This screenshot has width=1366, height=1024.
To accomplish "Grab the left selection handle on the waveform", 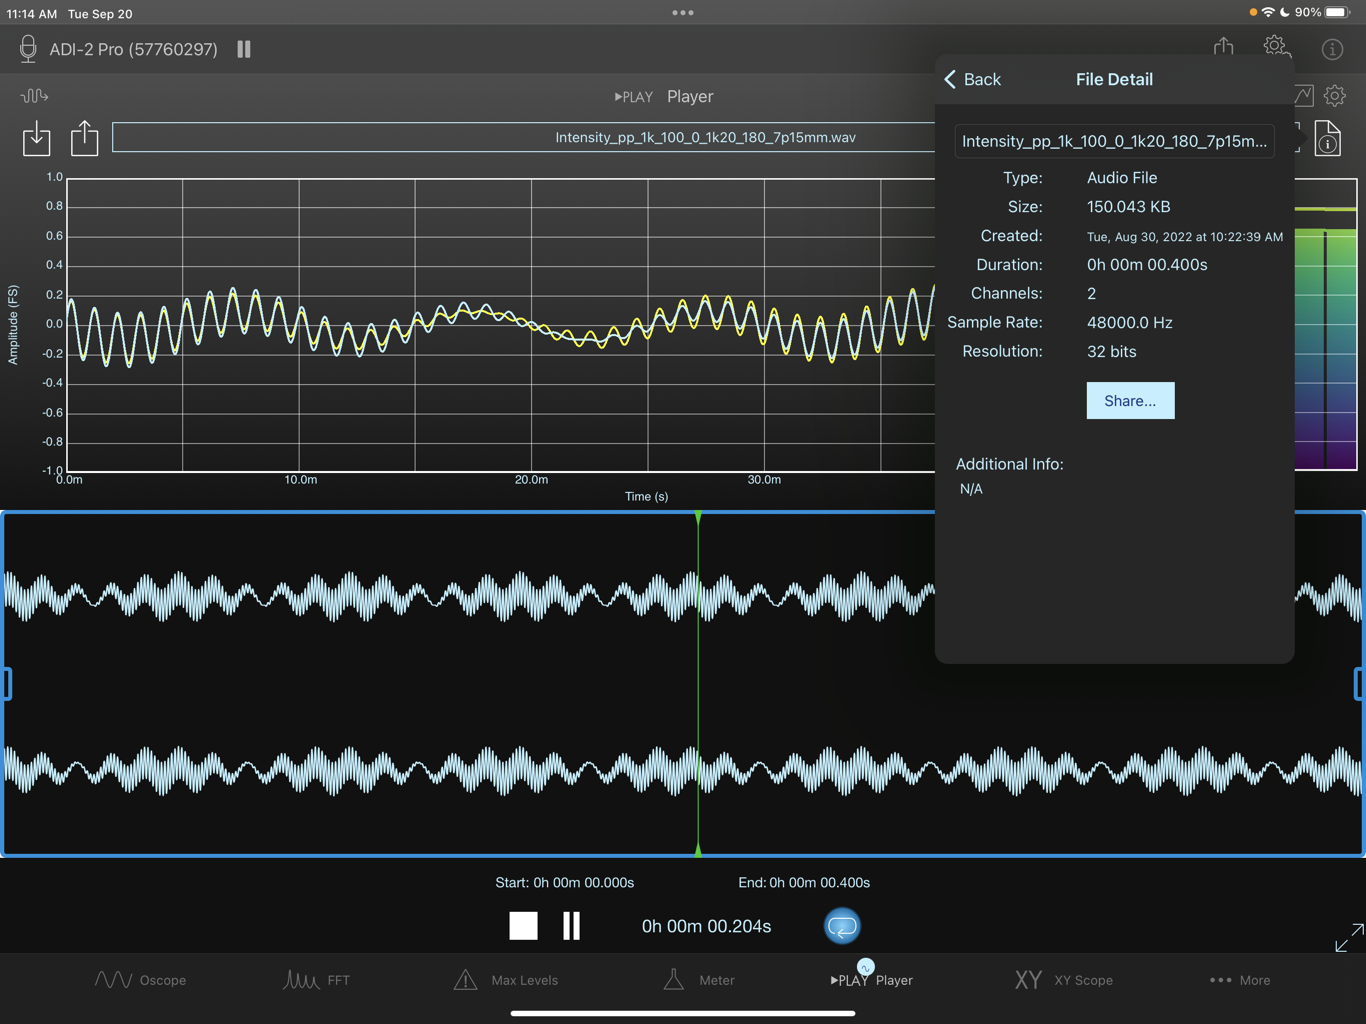I will click(8, 683).
